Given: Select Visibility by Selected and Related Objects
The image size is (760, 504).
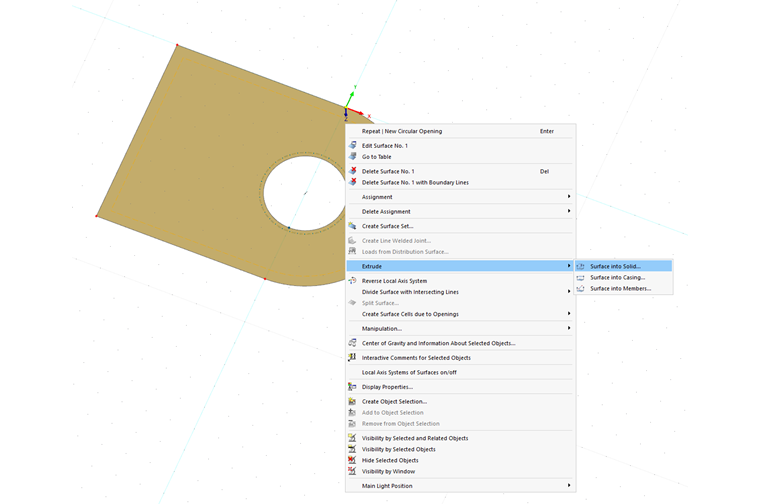Looking at the screenshot, I should click(460, 438).
